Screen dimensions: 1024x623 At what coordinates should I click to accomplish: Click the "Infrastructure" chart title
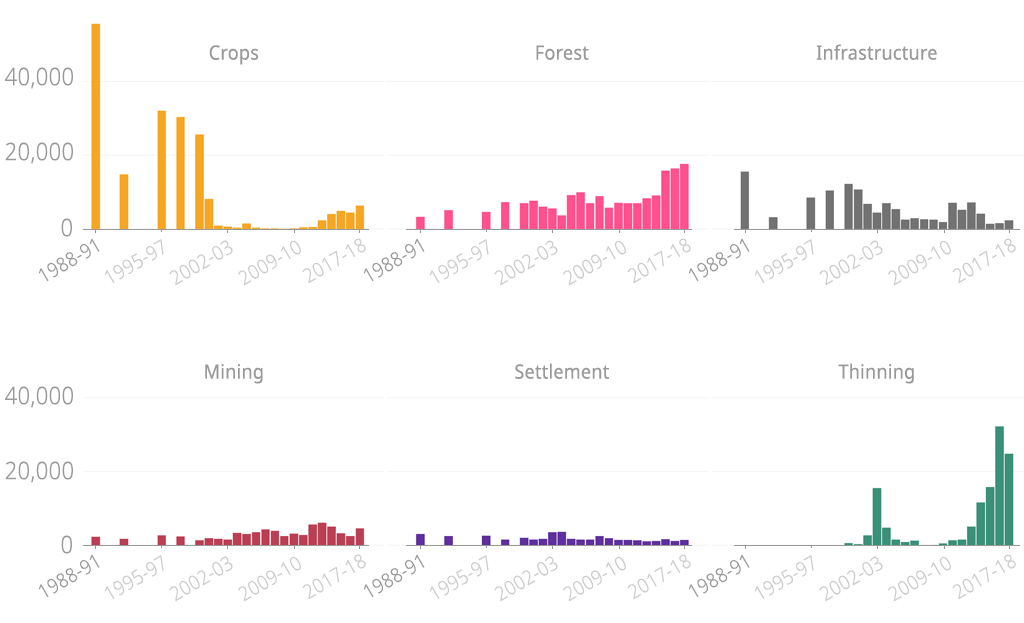click(876, 53)
